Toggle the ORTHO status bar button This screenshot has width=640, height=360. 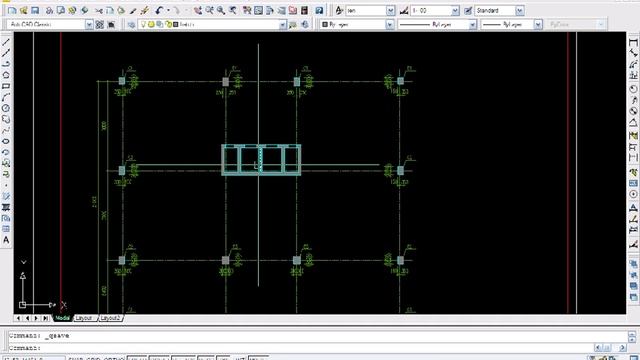[x=114, y=358]
